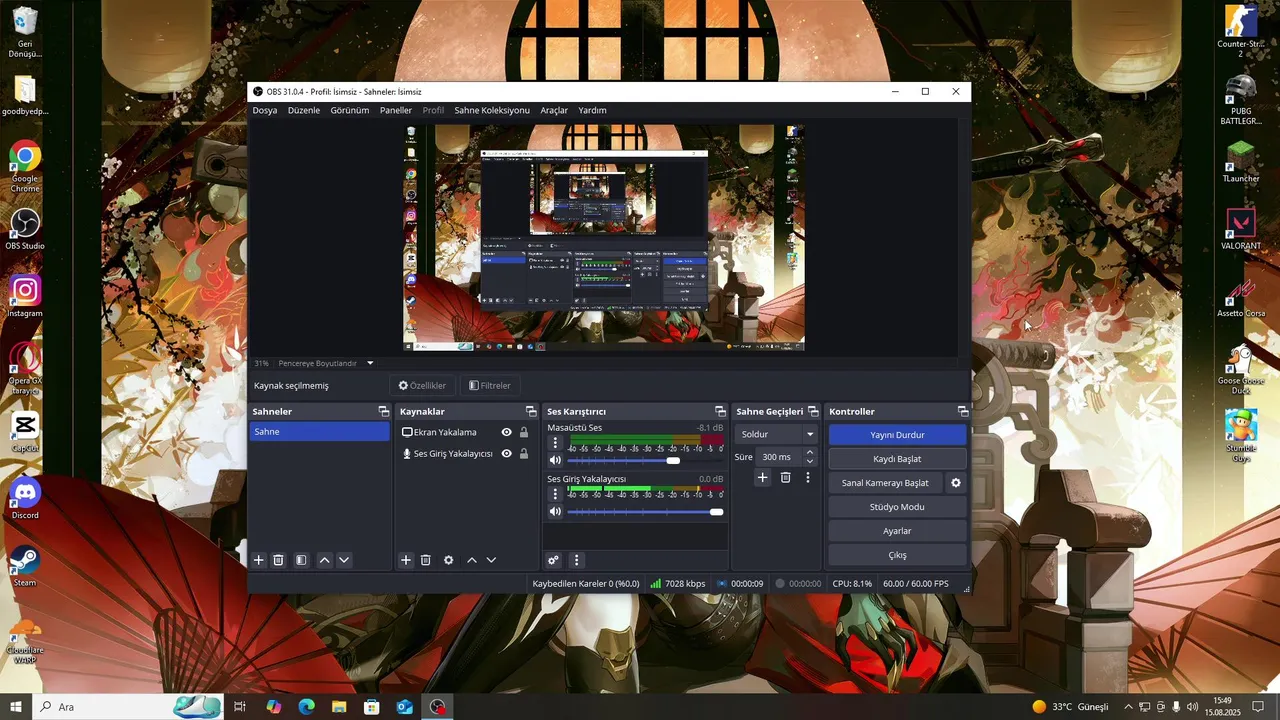Open Ayarlar settings button
Screen dimensions: 1280x720
(x=897, y=531)
